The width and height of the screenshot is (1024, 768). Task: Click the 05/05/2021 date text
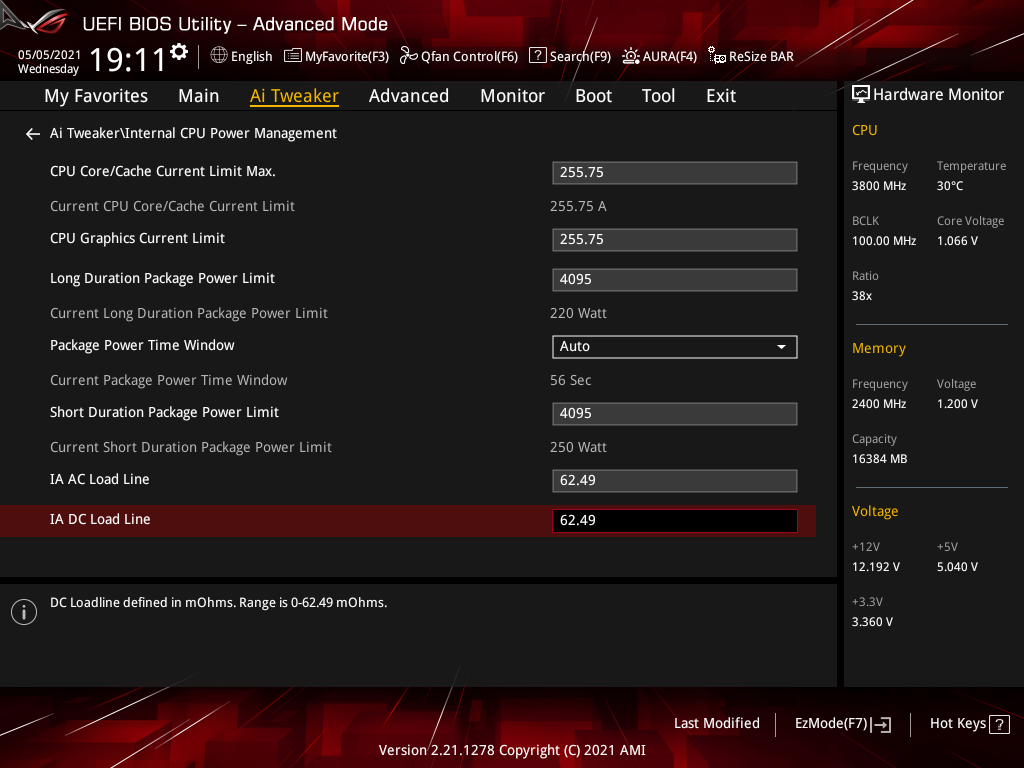pos(49,55)
